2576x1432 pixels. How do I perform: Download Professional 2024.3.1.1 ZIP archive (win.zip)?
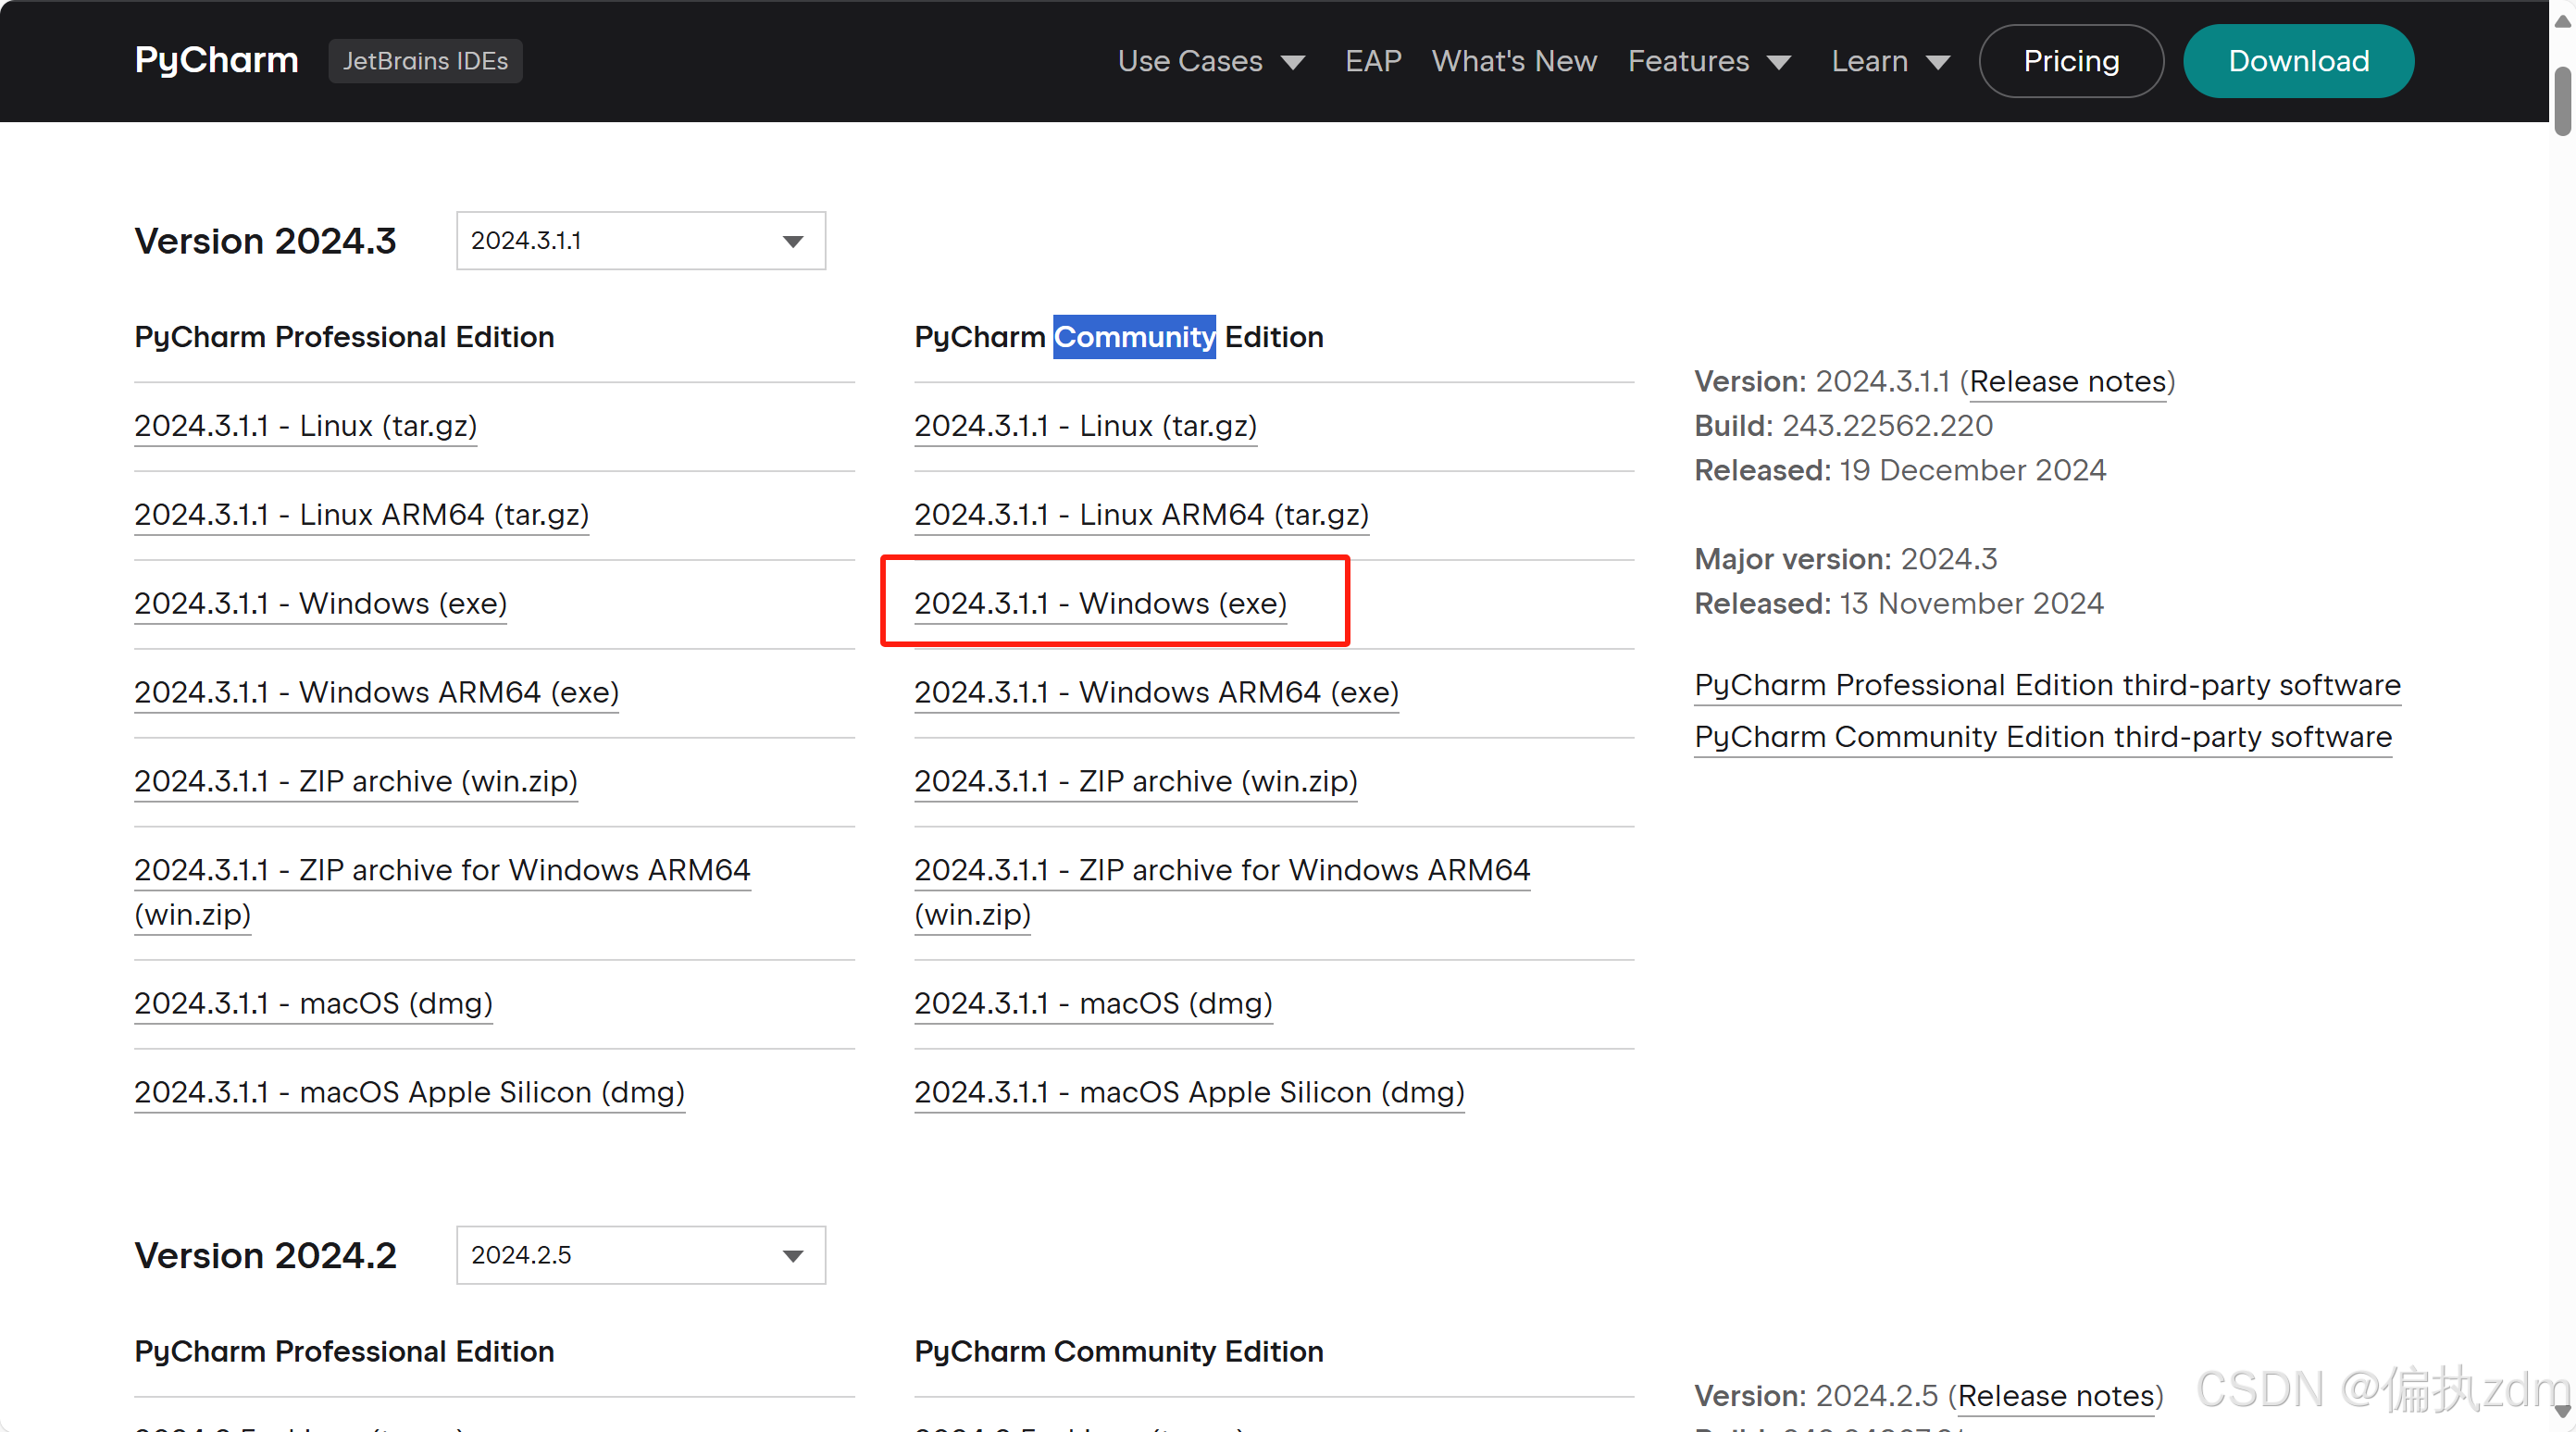(x=356, y=781)
